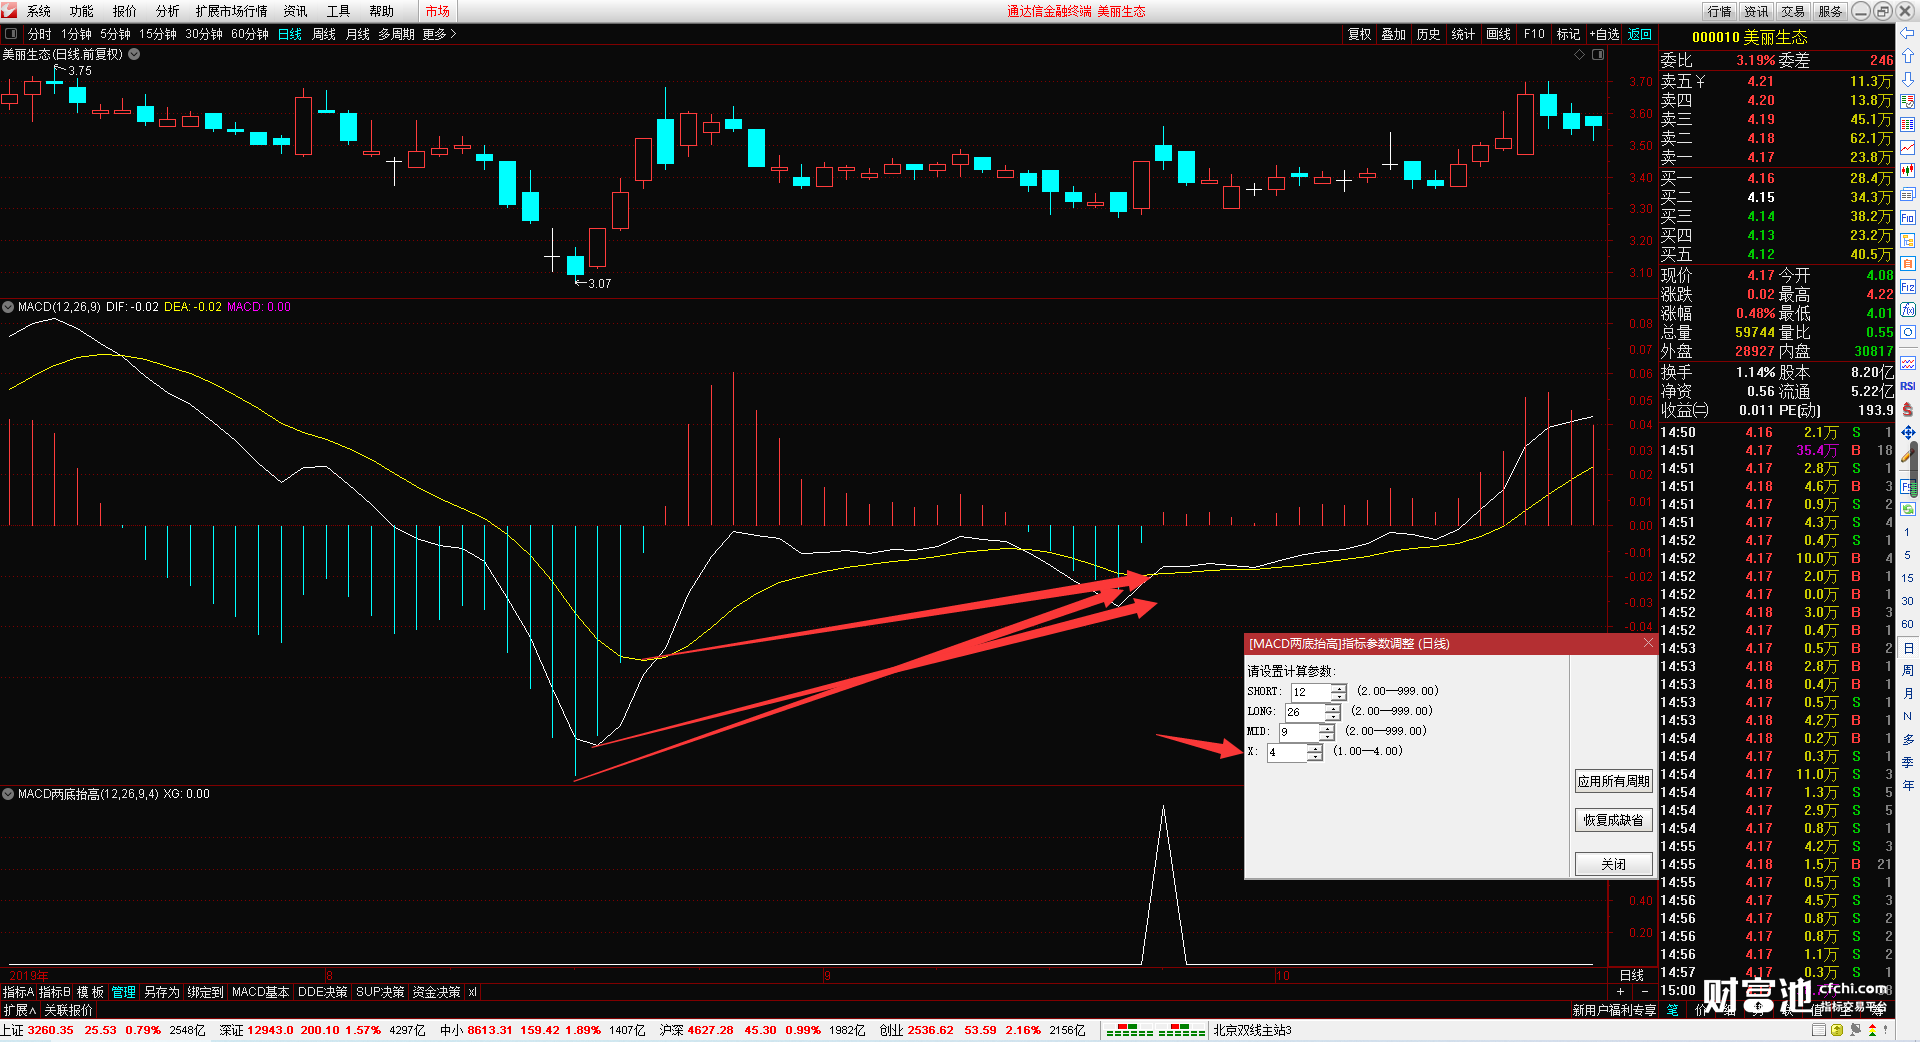
Task: Close the MACD parameter dialog with X
Action: click(1648, 643)
